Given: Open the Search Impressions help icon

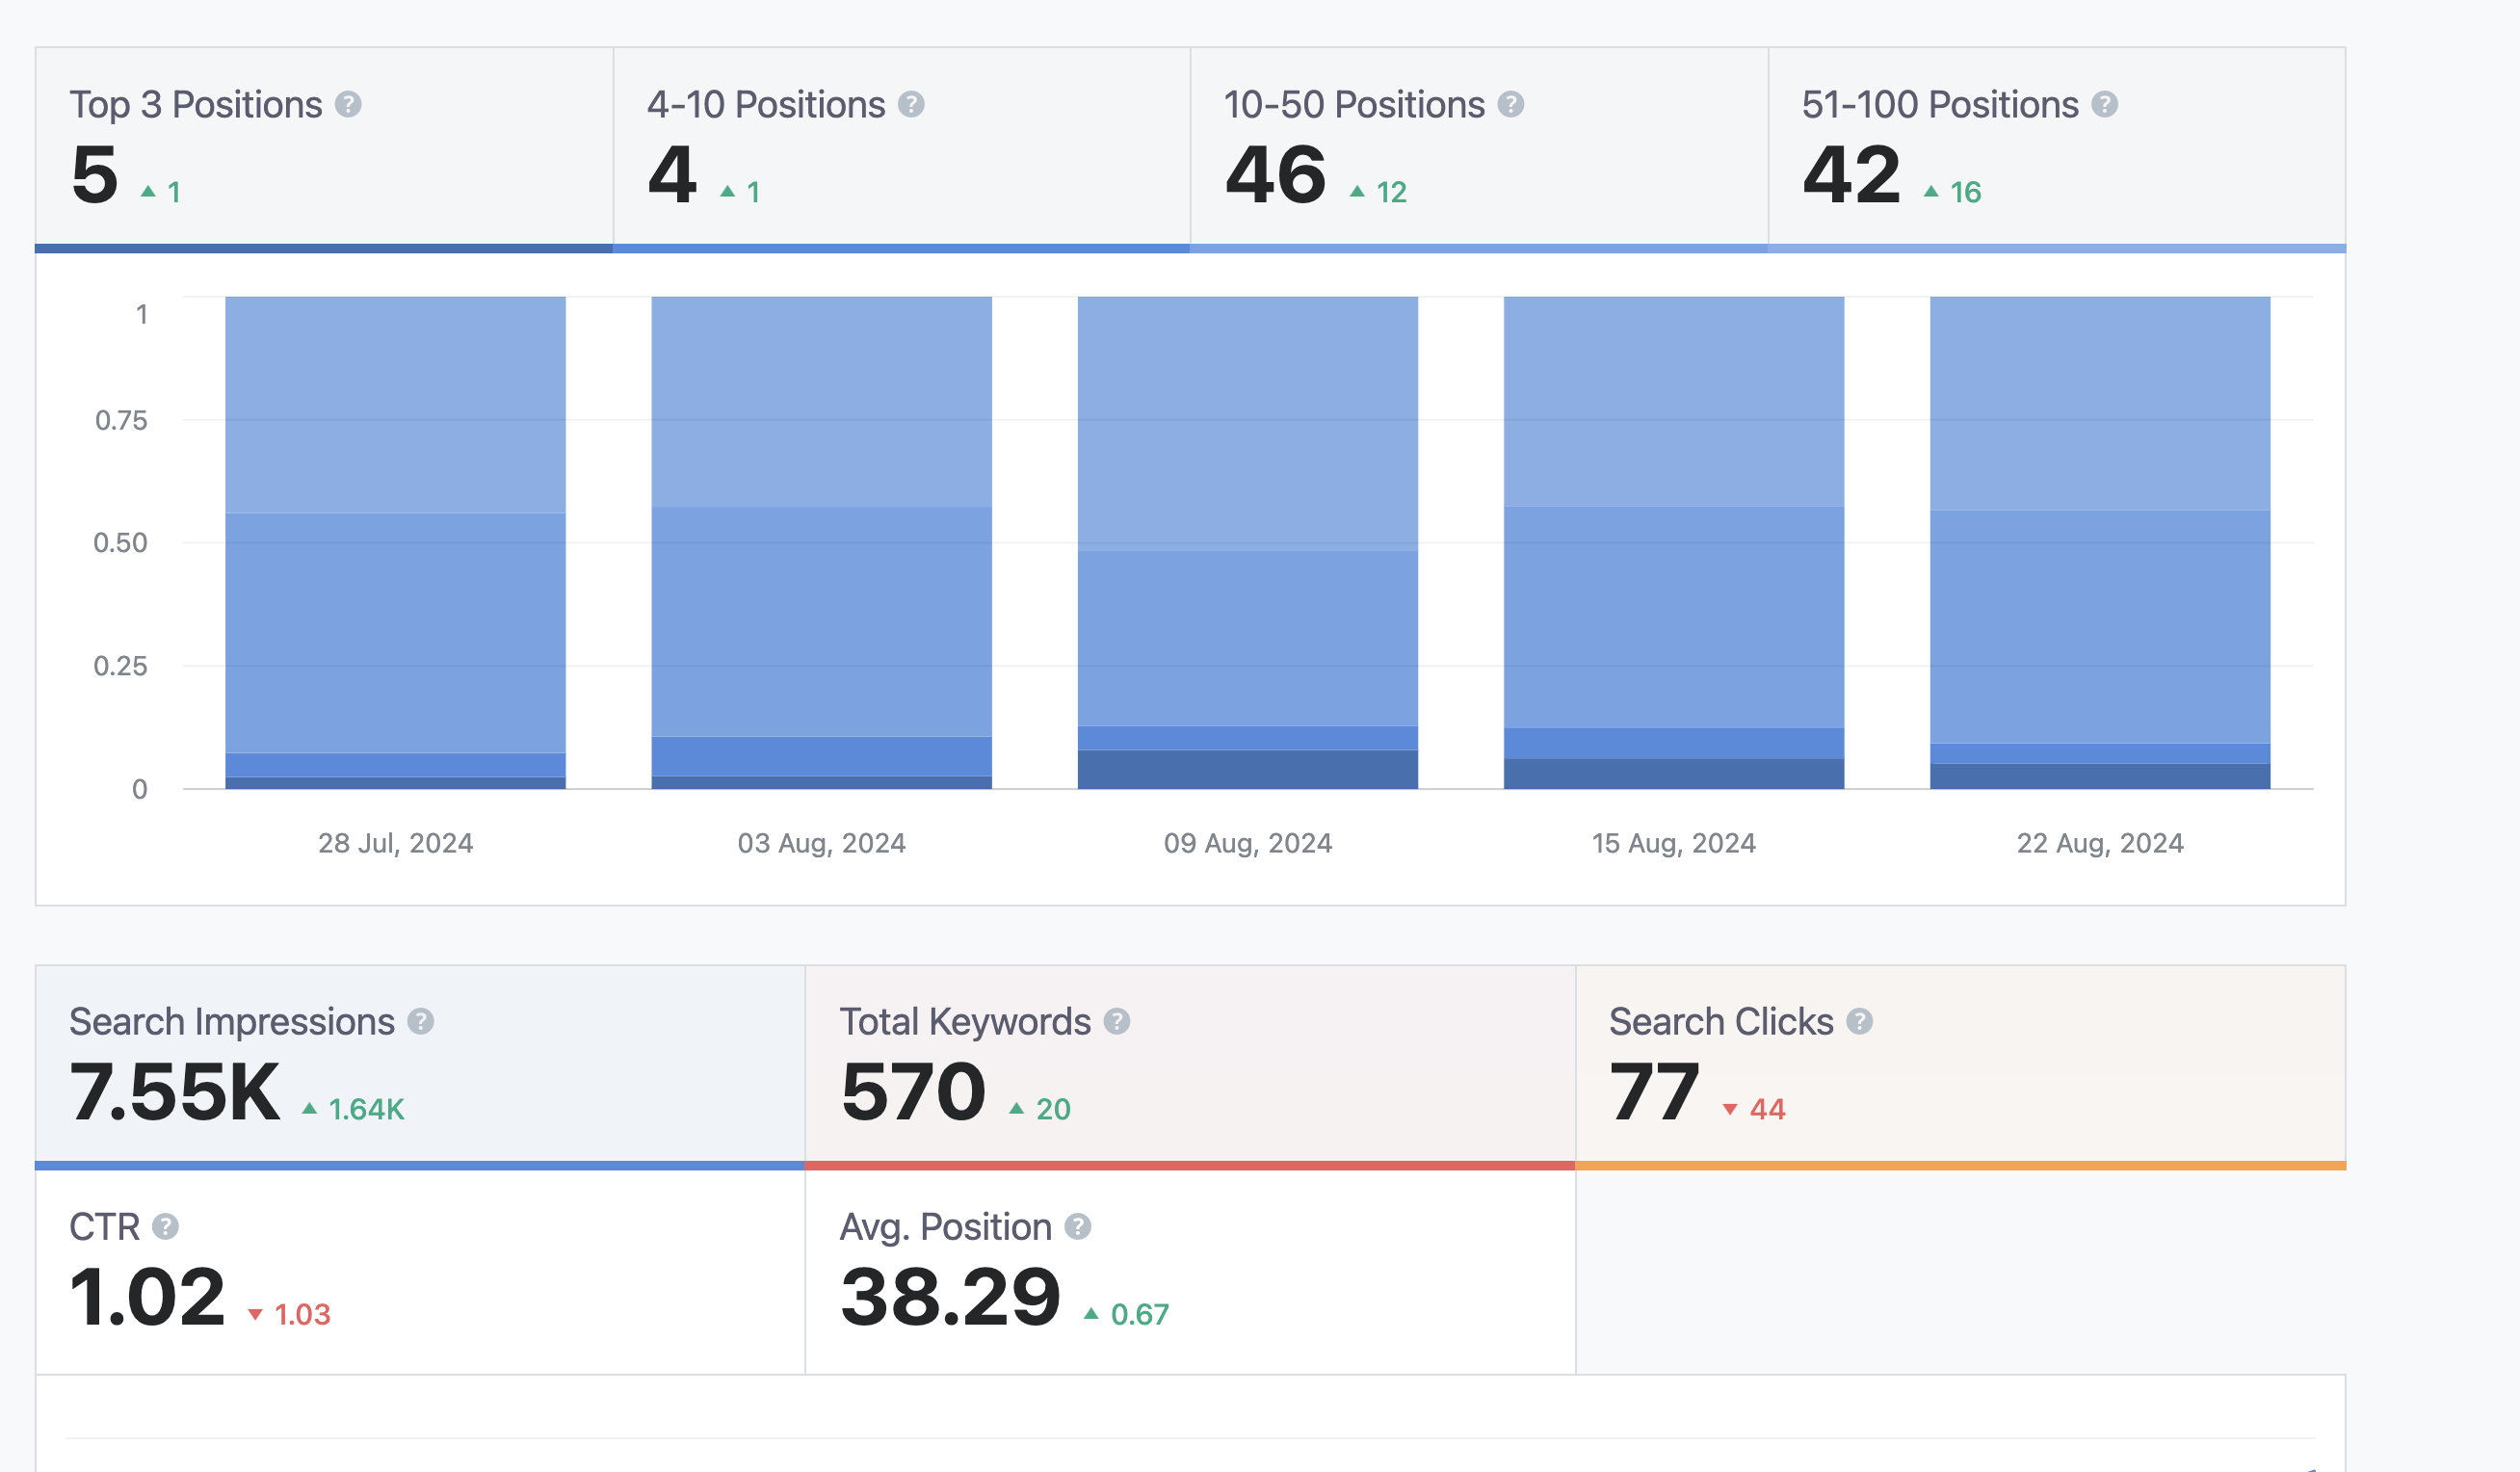Looking at the screenshot, I should click(x=421, y=1021).
